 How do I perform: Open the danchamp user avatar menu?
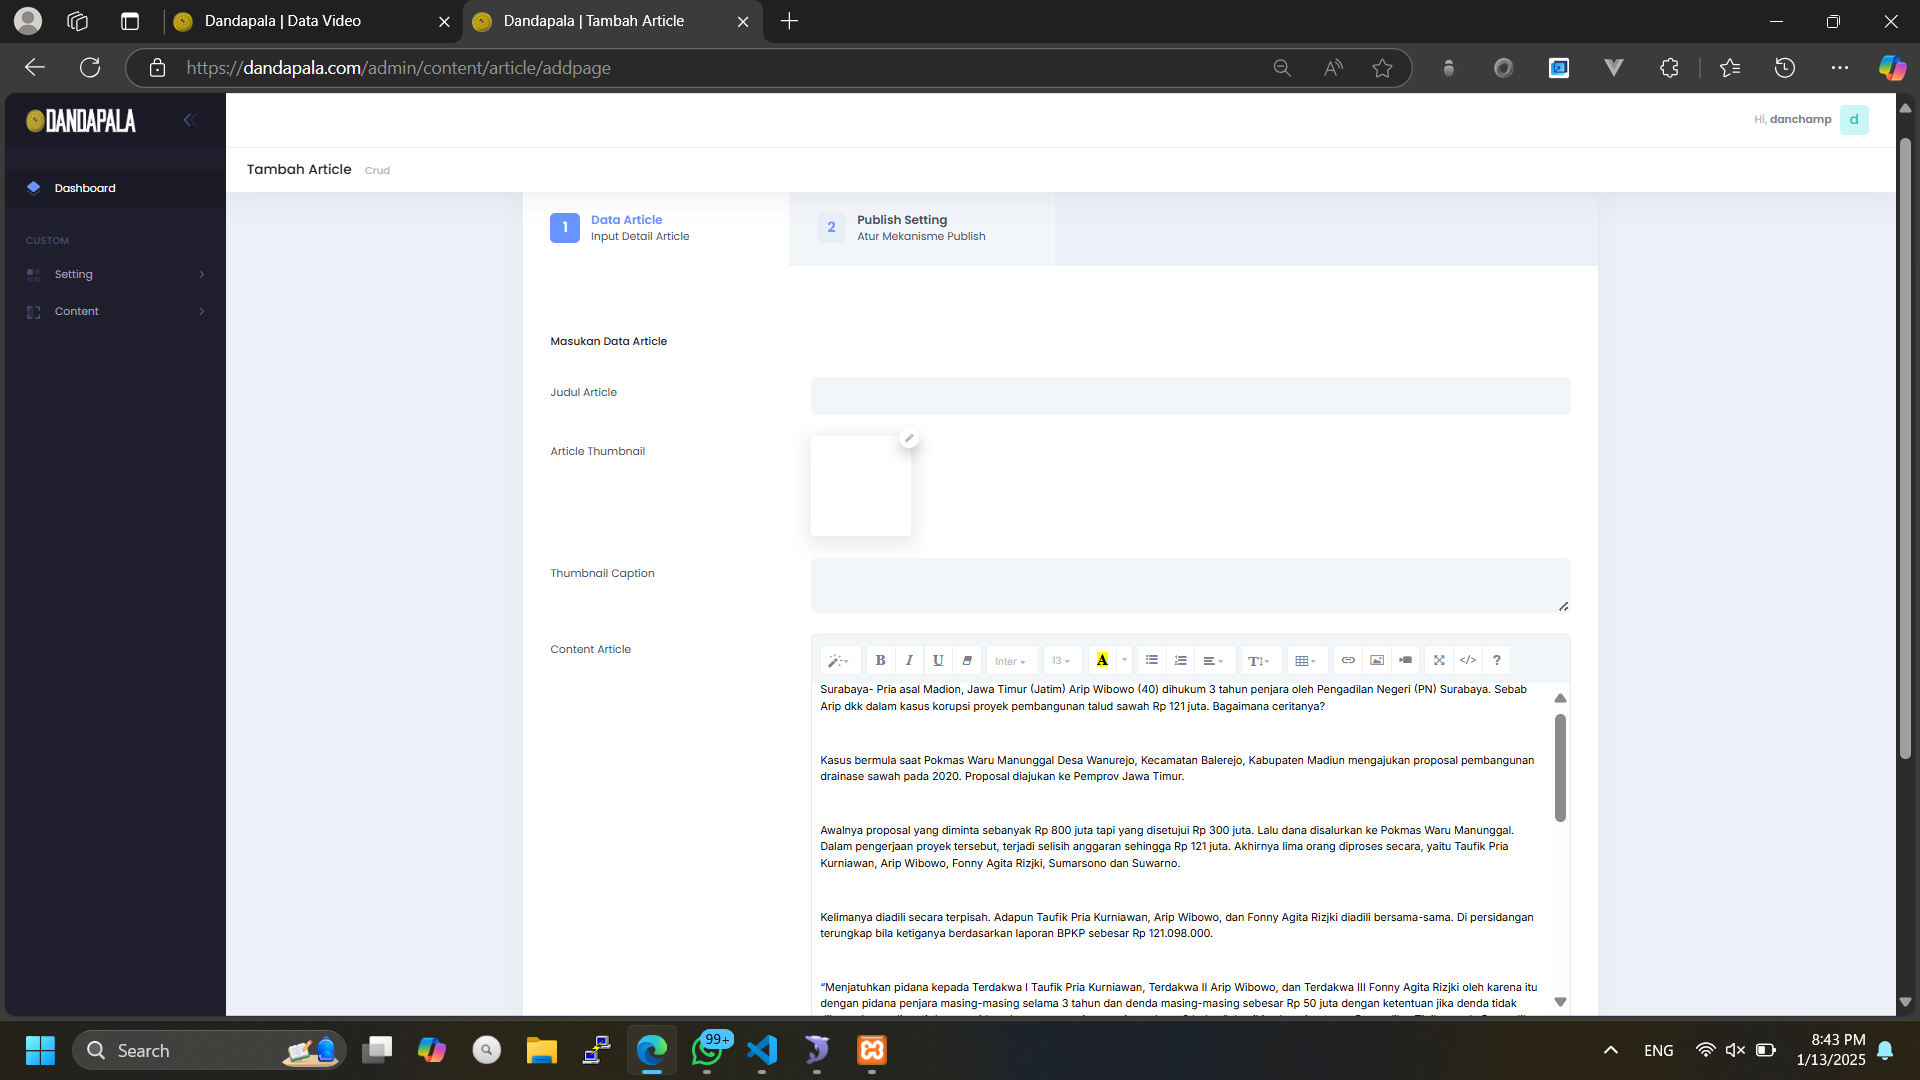coord(1854,120)
